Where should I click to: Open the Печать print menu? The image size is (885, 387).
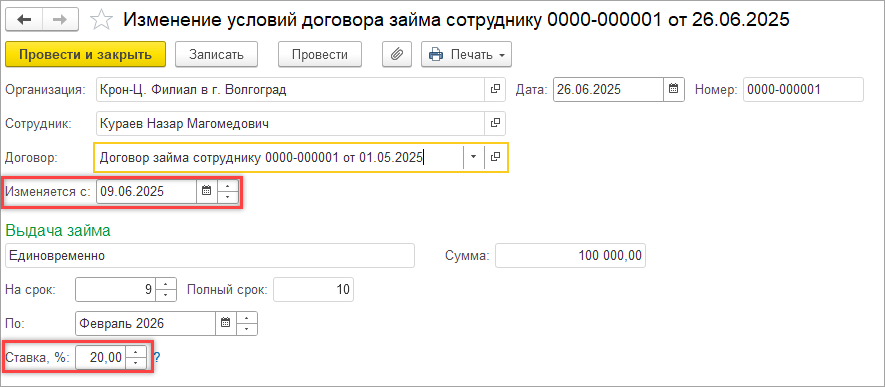click(x=466, y=55)
